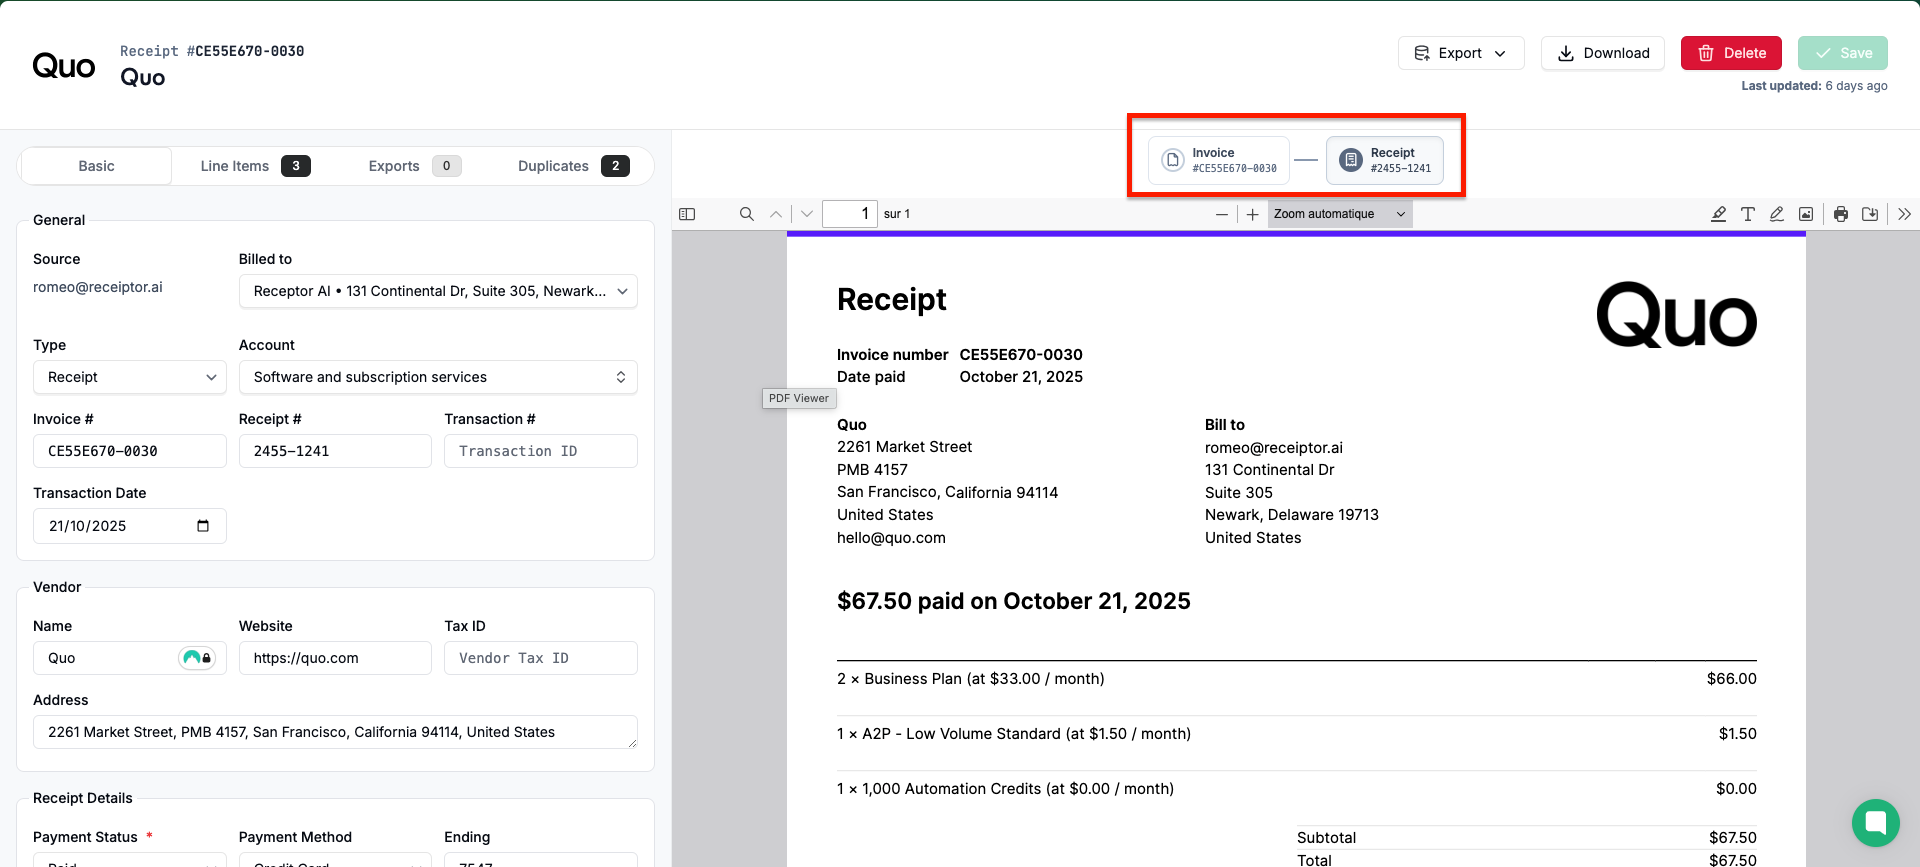The height and width of the screenshot is (867, 1920).
Task: Open the Exports tab
Action: 414,166
